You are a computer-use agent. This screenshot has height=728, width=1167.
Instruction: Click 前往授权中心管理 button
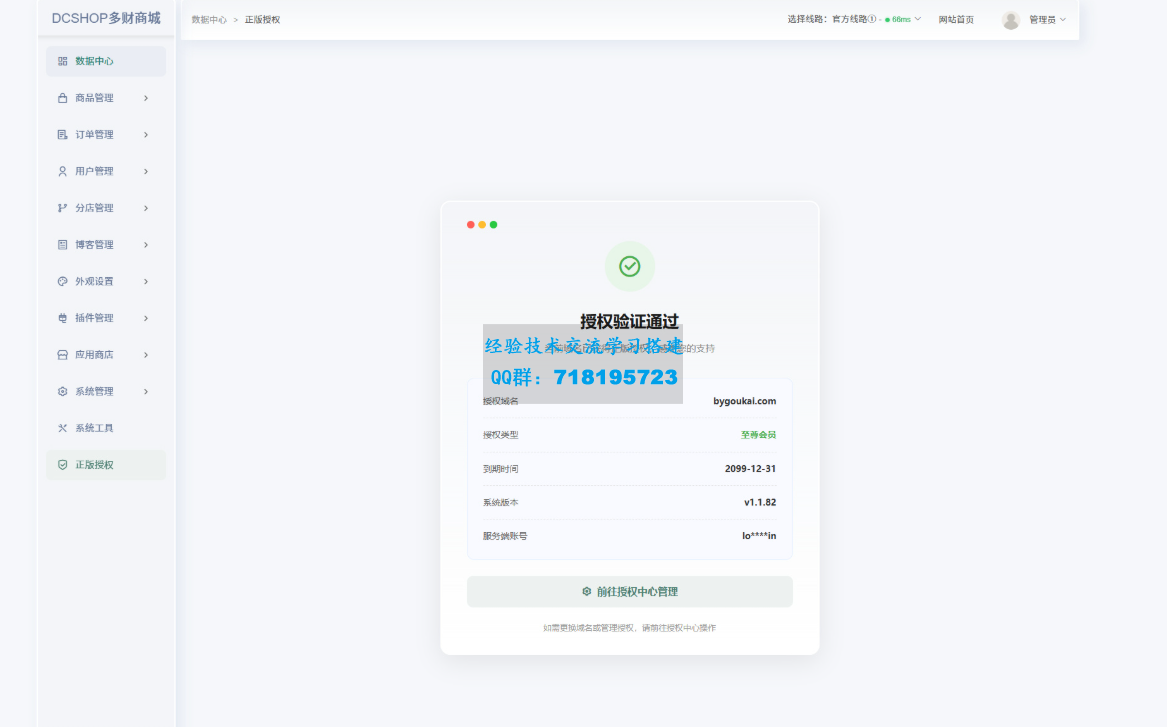pyautogui.click(x=630, y=592)
